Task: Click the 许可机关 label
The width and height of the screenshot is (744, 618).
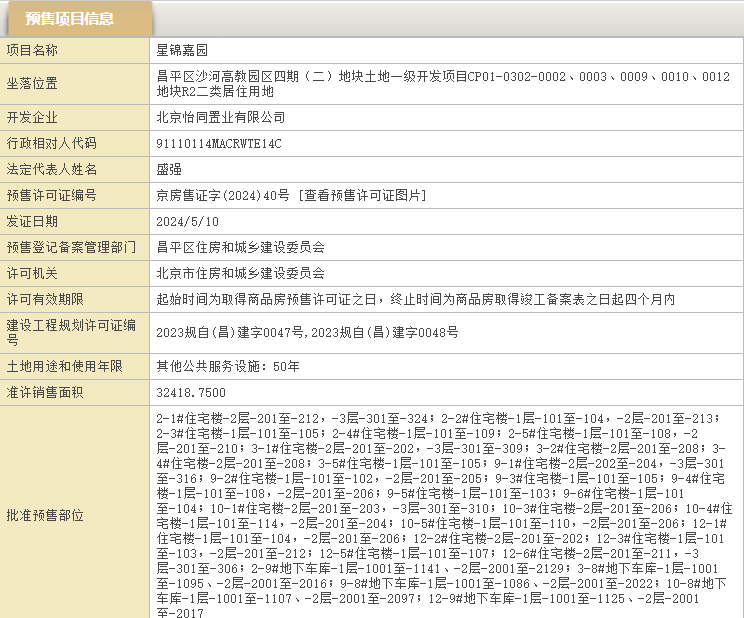Action: (32, 273)
